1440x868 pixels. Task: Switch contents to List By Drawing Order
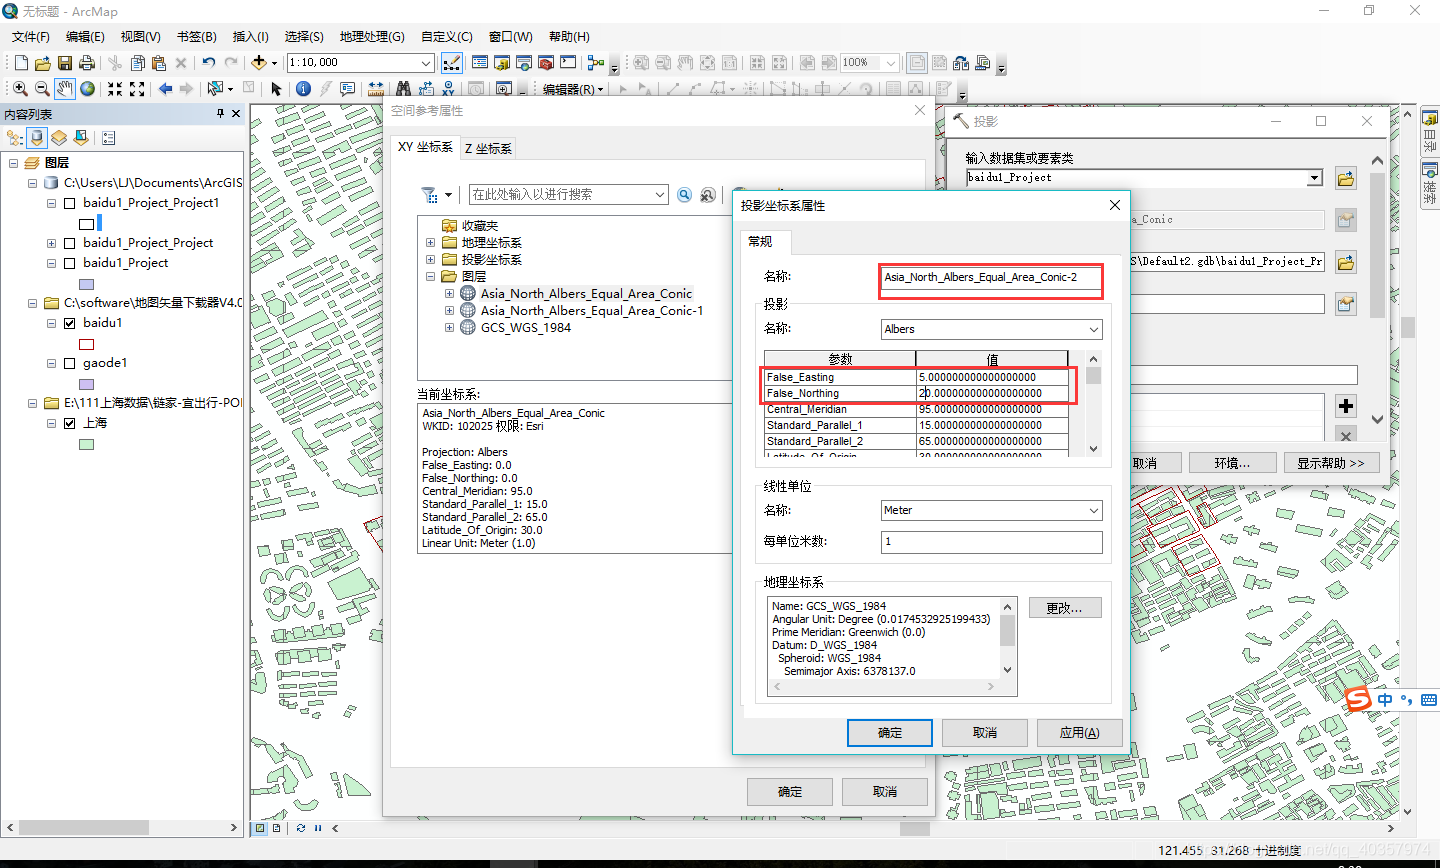[15, 138]
